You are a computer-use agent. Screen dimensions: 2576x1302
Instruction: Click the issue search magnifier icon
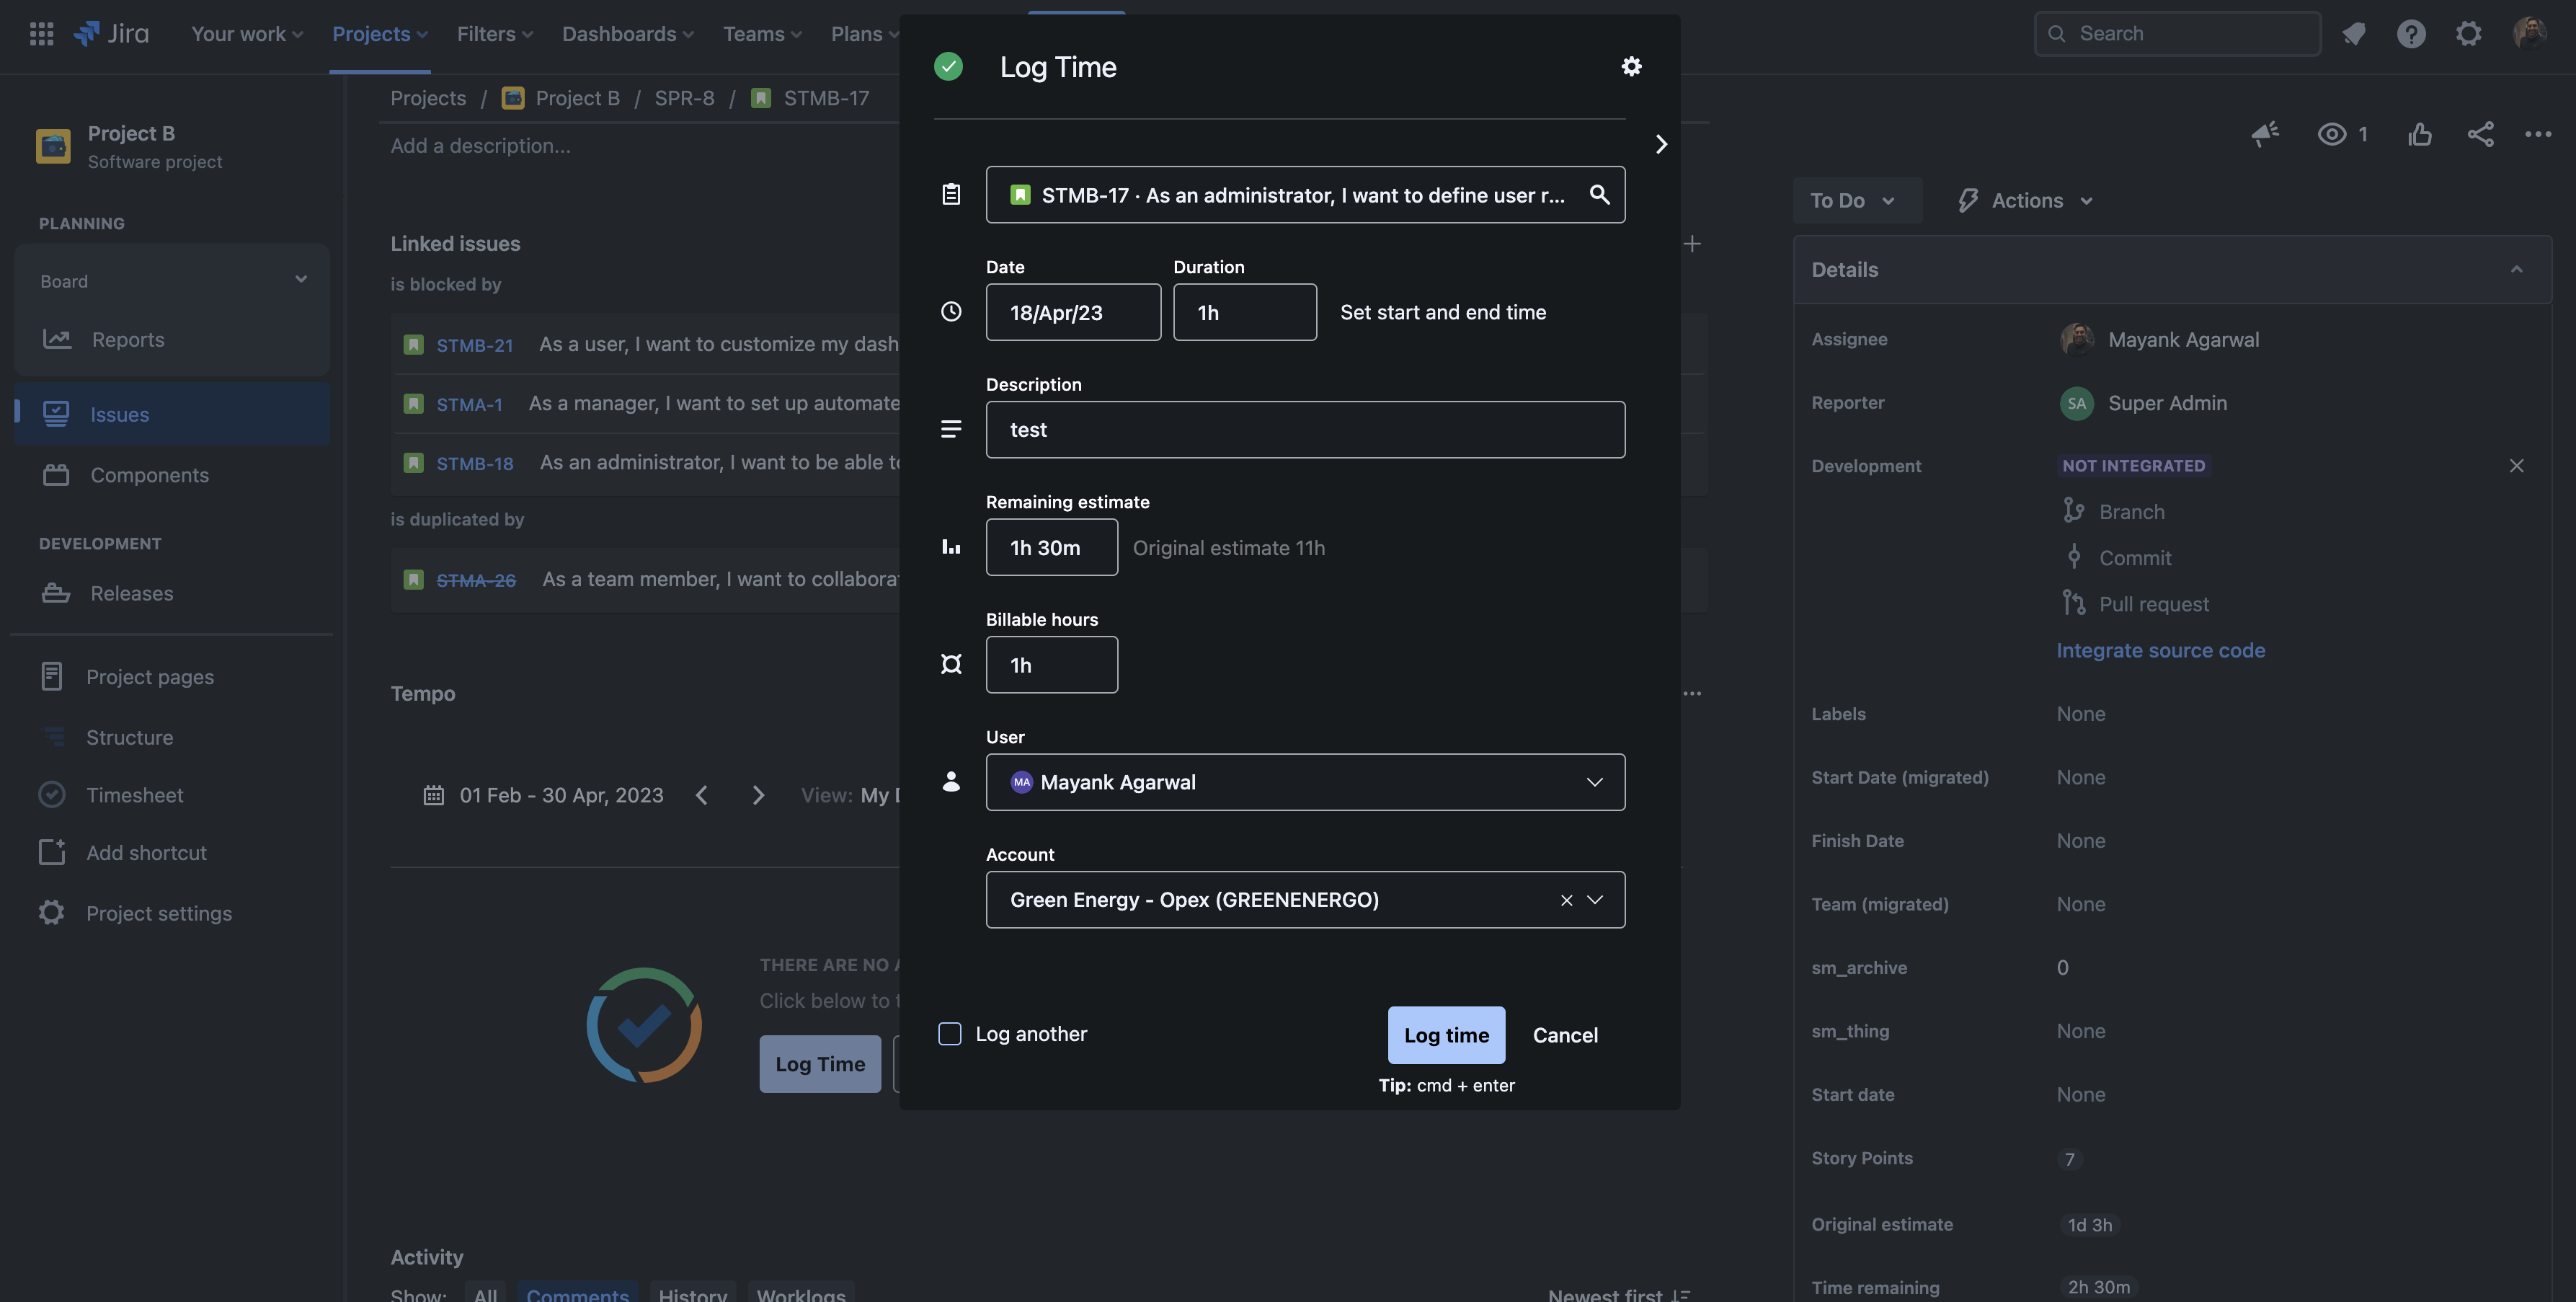[1599, 194]
